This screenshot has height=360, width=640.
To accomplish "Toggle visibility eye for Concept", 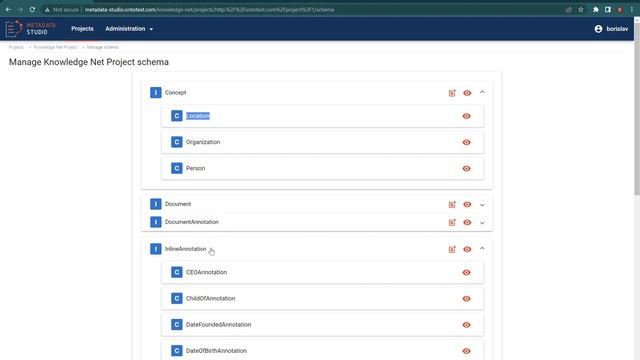I will tap(467, 93).
